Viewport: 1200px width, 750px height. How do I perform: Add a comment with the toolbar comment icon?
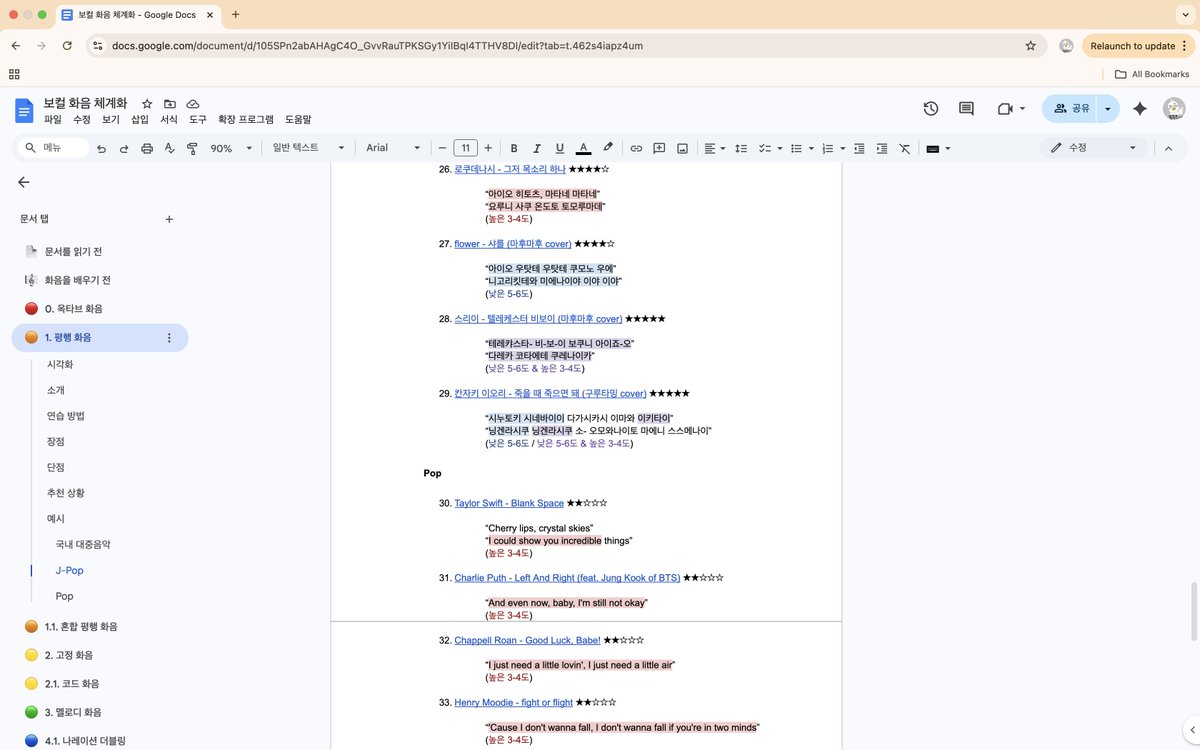[659, 148]
